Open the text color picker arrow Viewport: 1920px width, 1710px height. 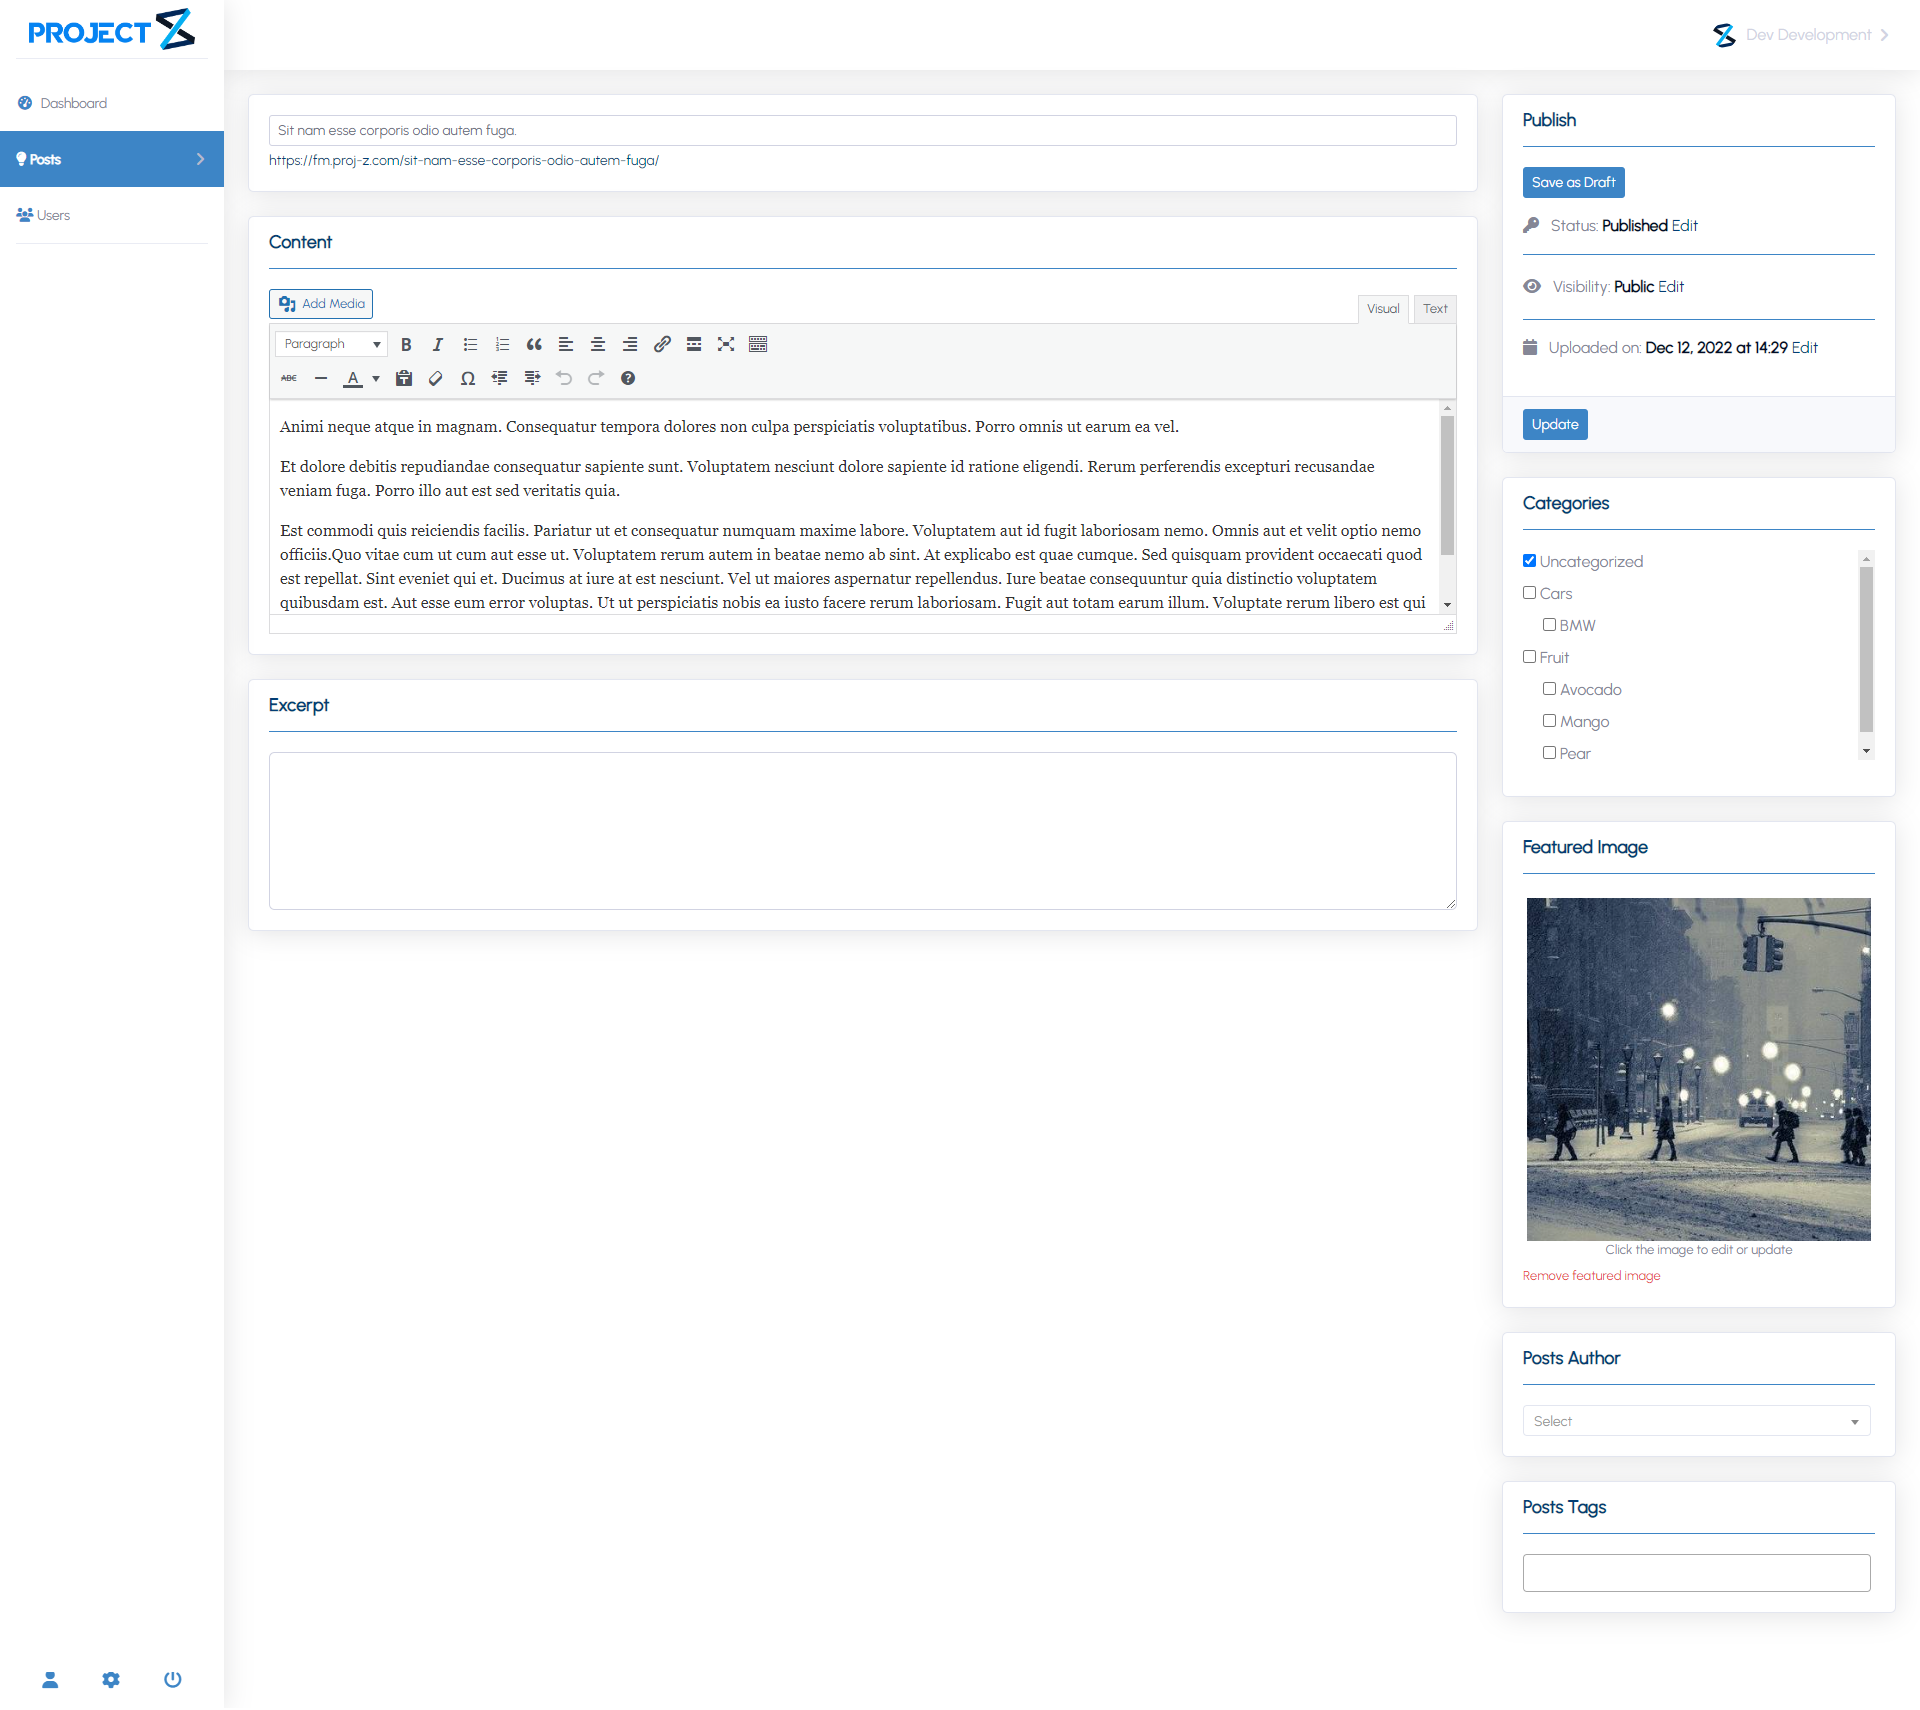point(376,378)
